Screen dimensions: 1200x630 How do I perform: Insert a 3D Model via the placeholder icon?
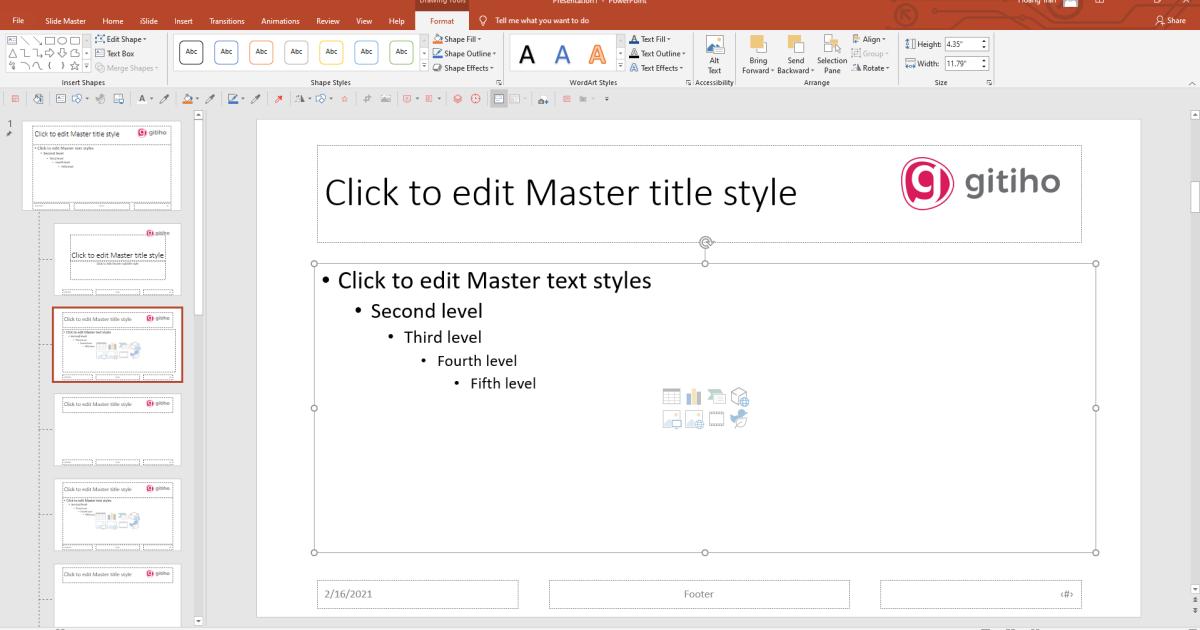point(740,395)
